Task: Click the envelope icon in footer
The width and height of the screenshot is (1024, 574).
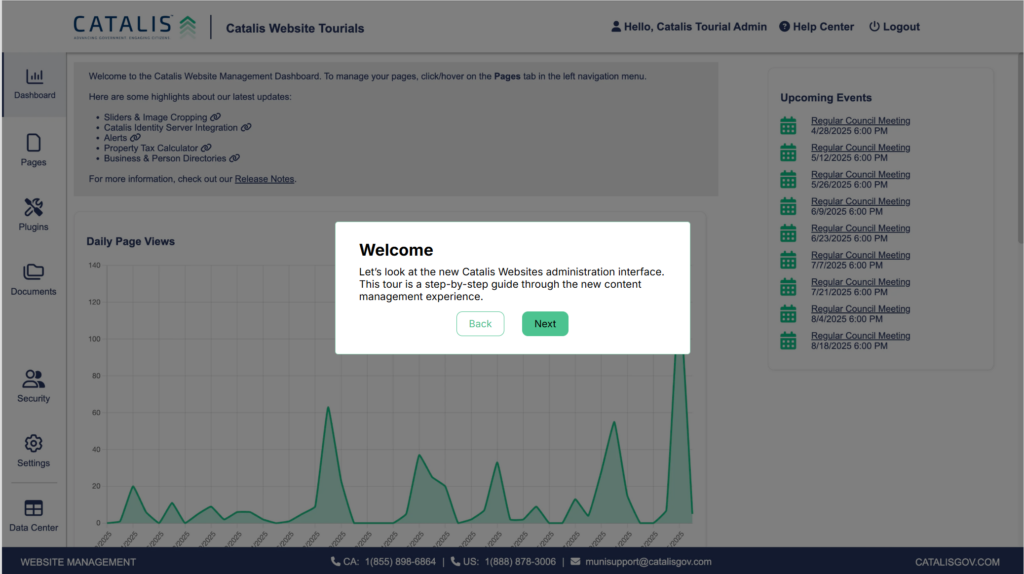Action: click(575, 562)
